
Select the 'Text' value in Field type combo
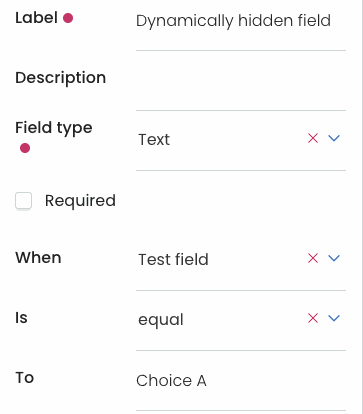[x=154, y=139]
